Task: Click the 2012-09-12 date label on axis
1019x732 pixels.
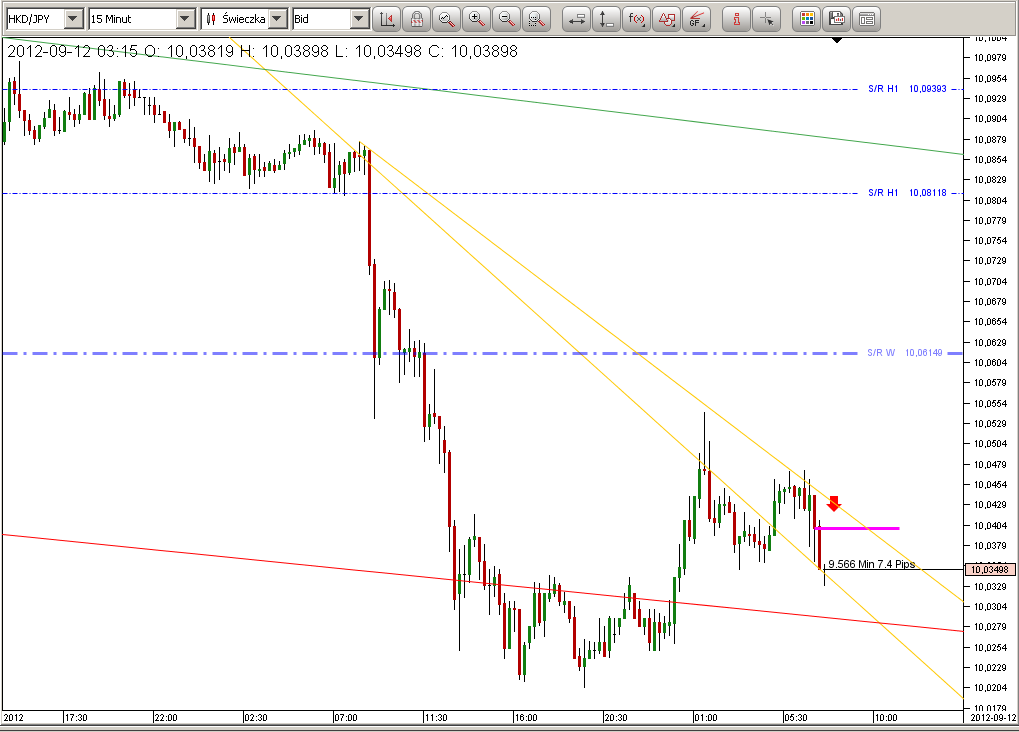Action: [x=993, y=718]
